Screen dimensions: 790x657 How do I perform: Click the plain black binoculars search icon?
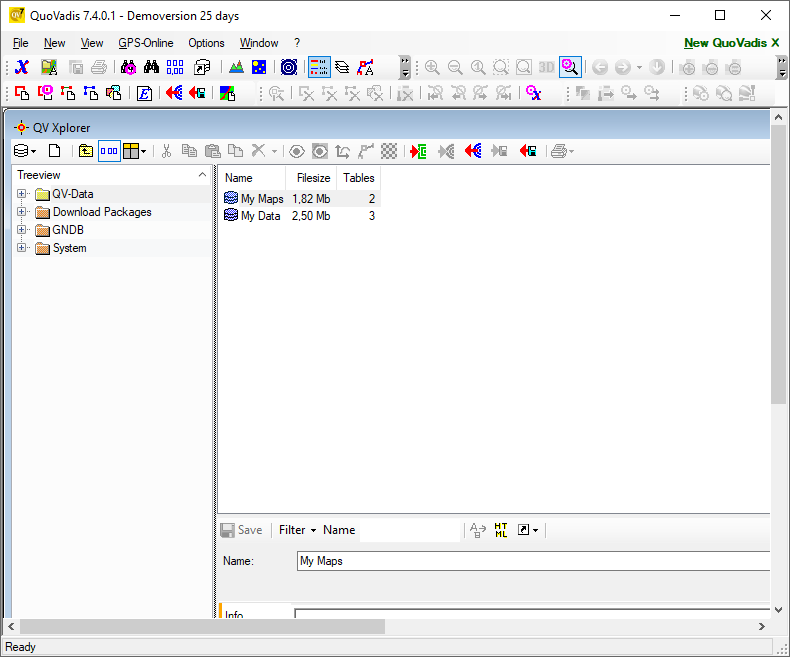click(x=151, y=67)
